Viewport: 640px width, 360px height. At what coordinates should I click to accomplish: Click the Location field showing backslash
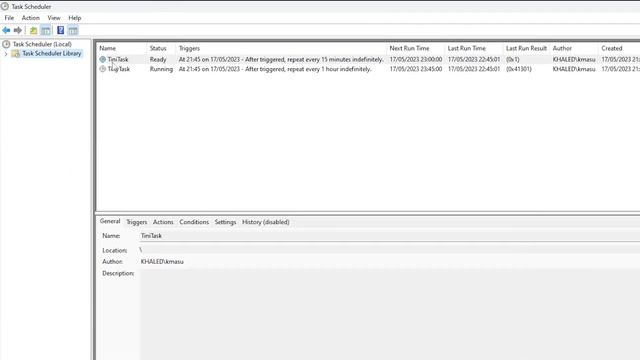click(x=390, y=250)
